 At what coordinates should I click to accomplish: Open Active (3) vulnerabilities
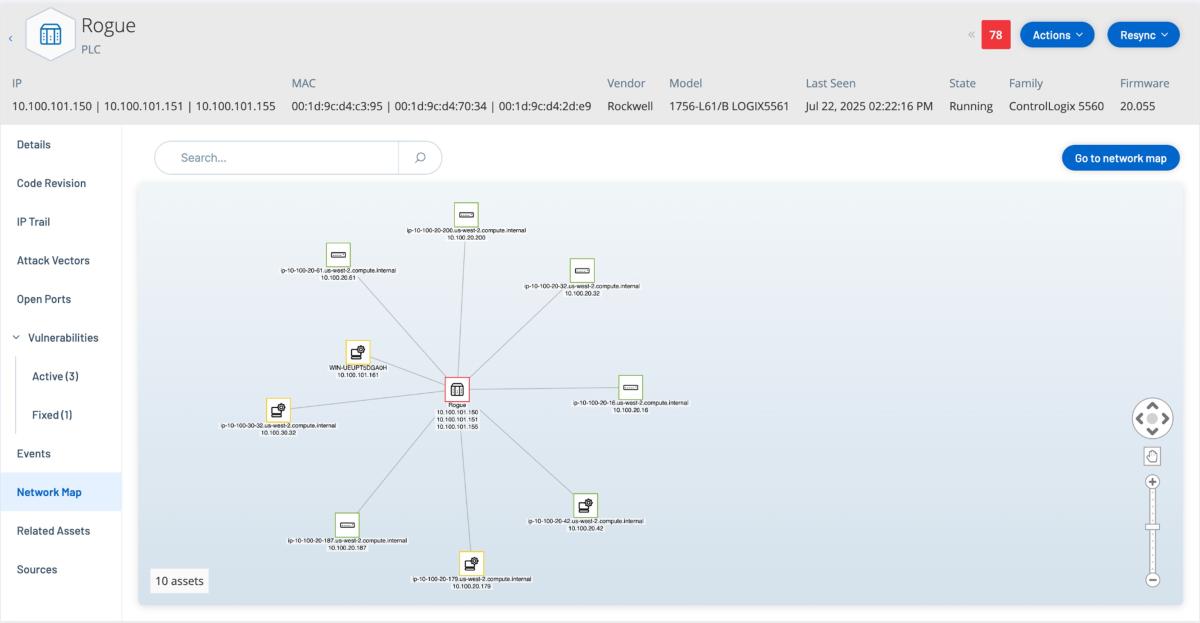[55, 376]
